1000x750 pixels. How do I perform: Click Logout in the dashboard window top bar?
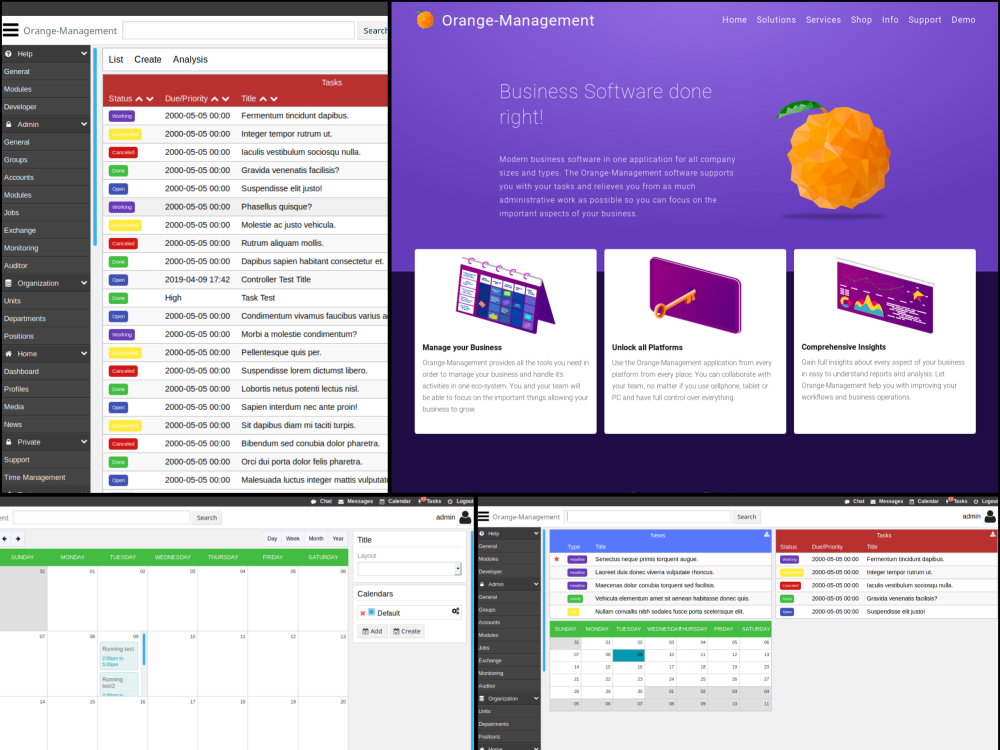coord(985,501)
